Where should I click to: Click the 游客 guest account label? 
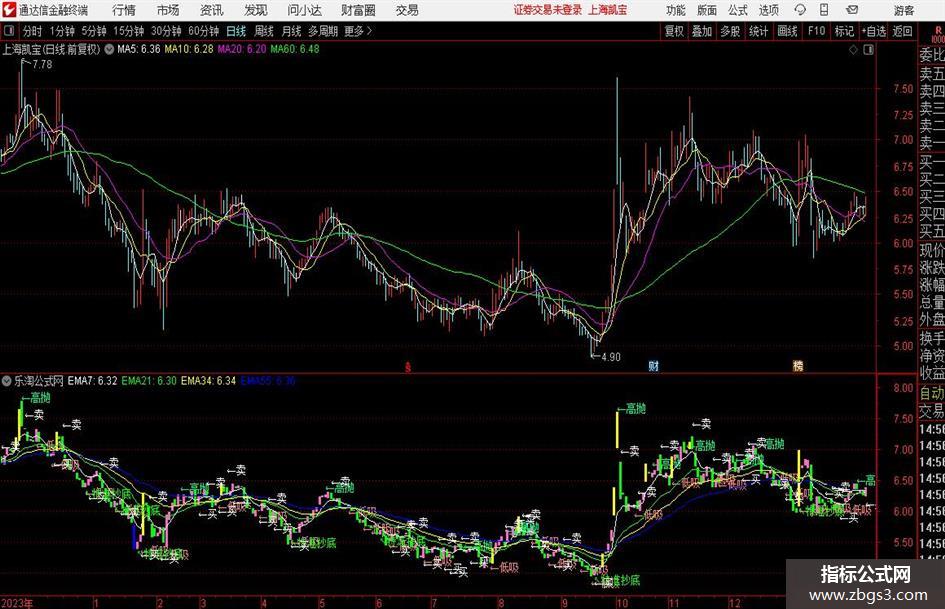click(x=904, y=10)
